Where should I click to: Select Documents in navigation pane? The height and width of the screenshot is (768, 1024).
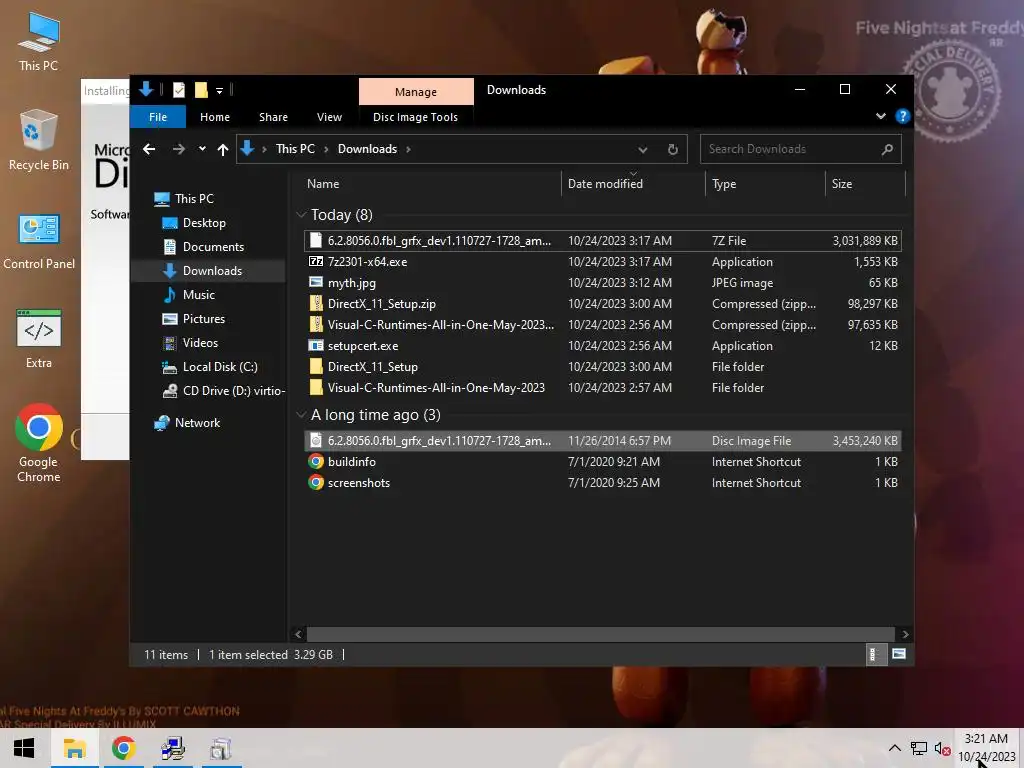pos(214,247)
